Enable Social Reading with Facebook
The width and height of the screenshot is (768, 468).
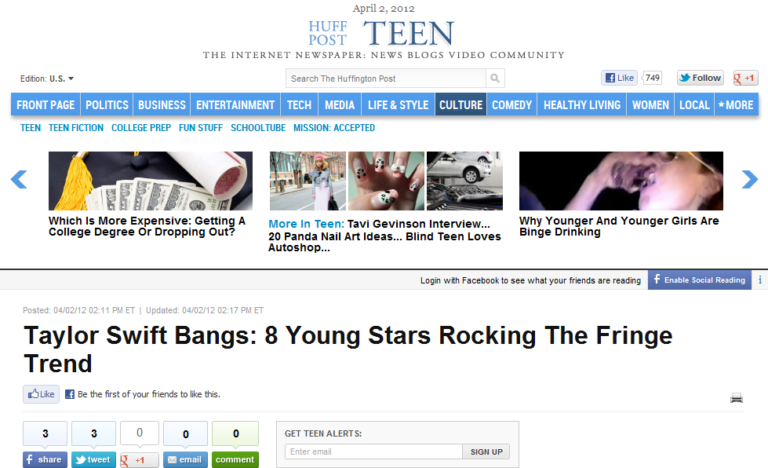699,280
